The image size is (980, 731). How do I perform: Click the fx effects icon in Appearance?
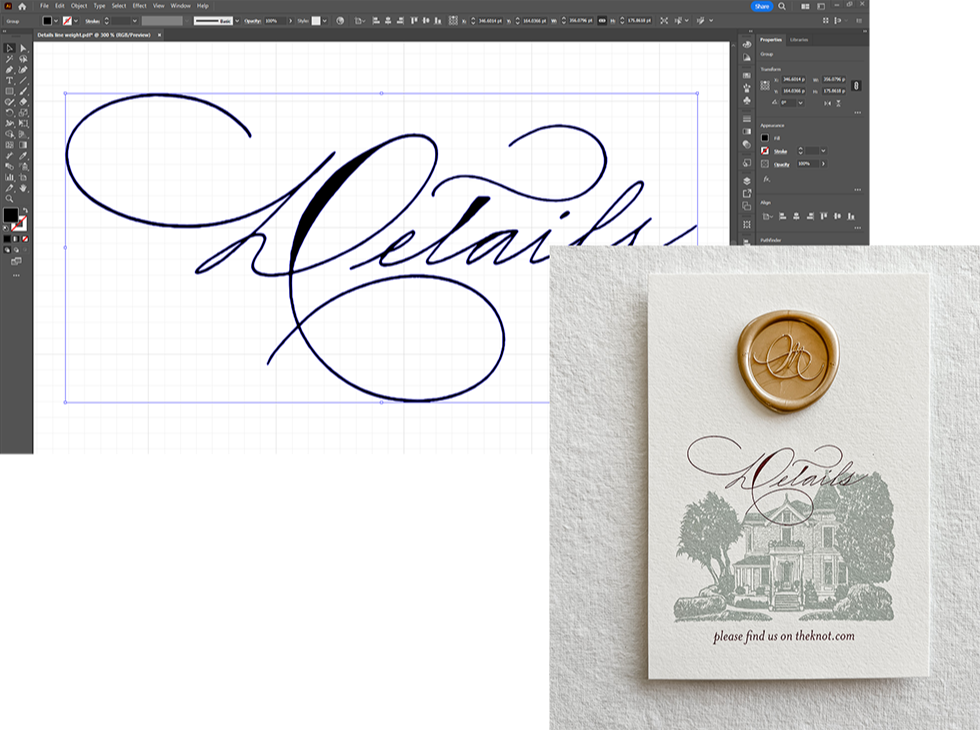766,179
